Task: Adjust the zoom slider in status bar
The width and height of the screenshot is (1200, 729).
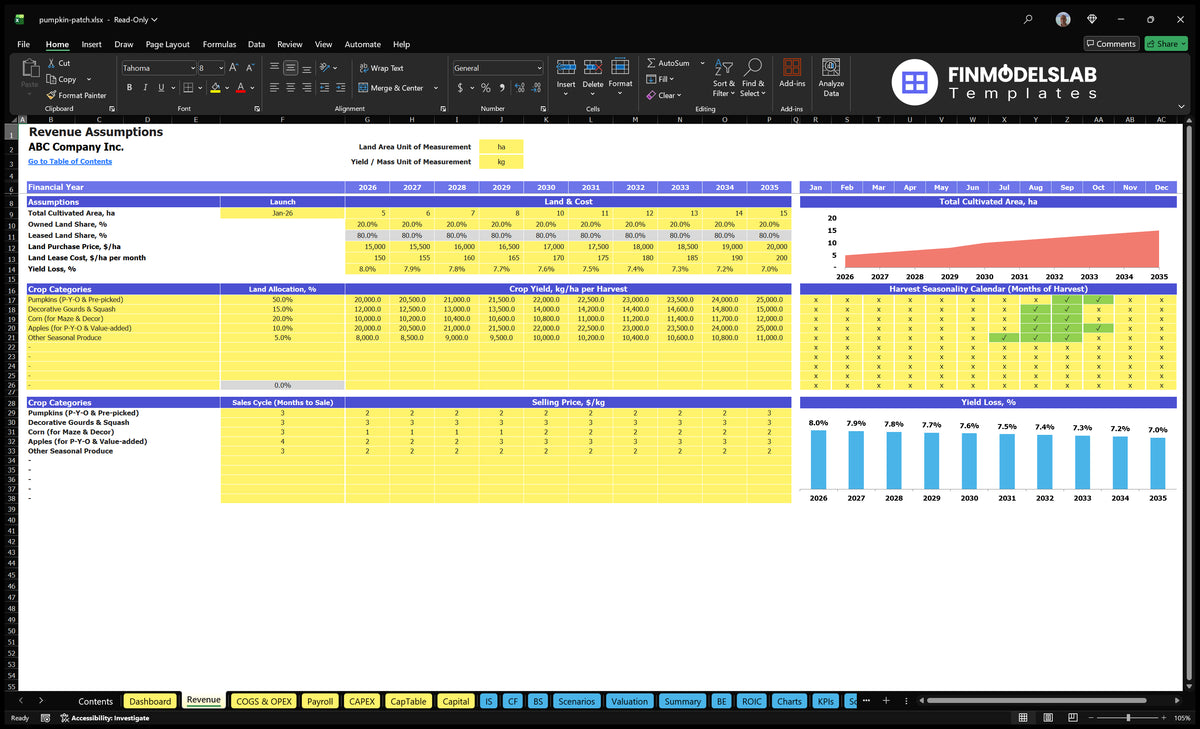Action: click(1128, 718)
